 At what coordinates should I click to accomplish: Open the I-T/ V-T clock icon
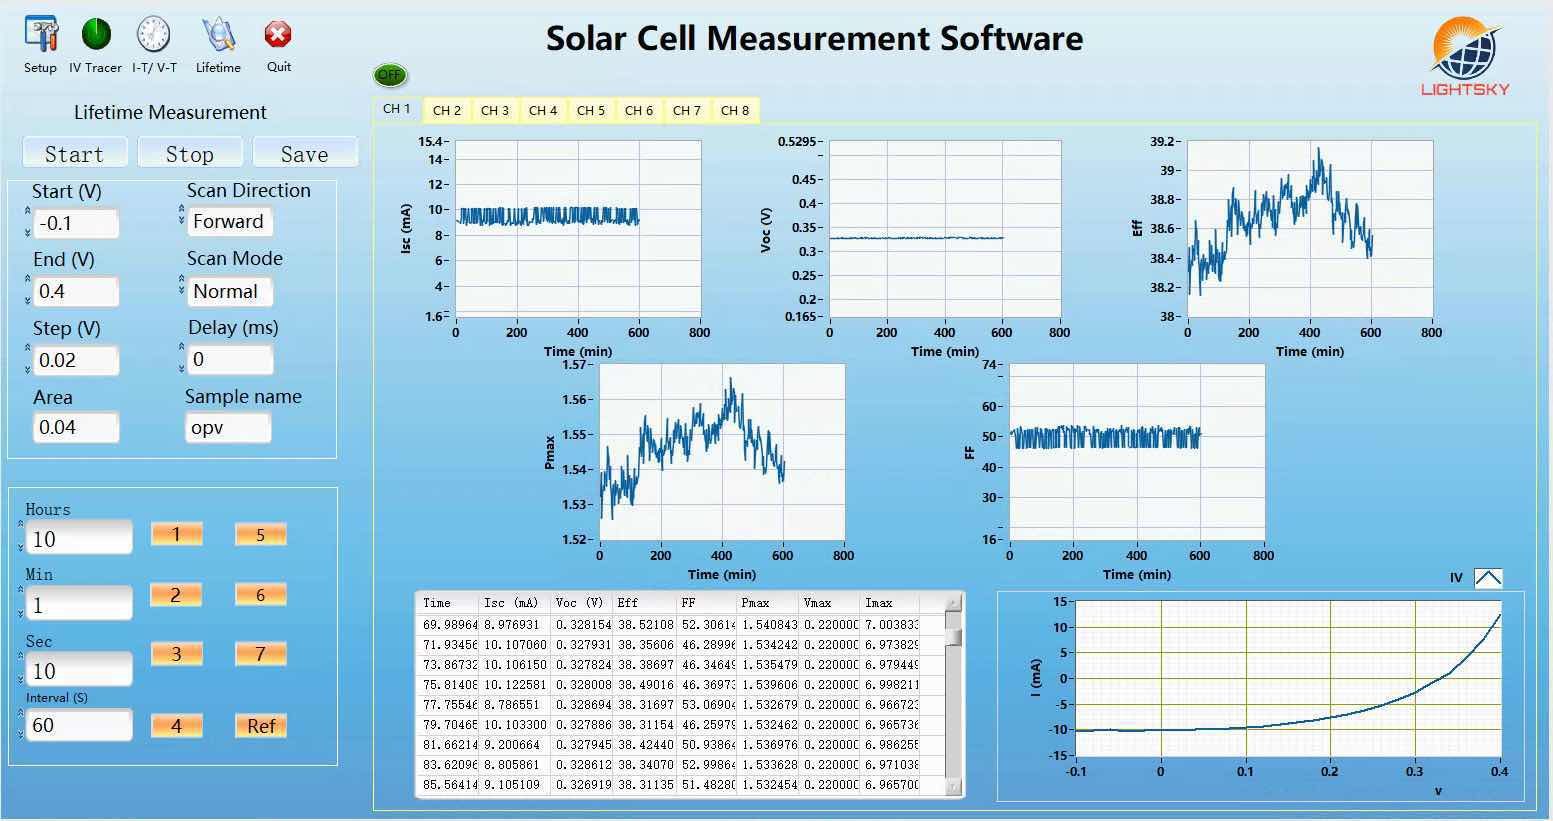153,36
